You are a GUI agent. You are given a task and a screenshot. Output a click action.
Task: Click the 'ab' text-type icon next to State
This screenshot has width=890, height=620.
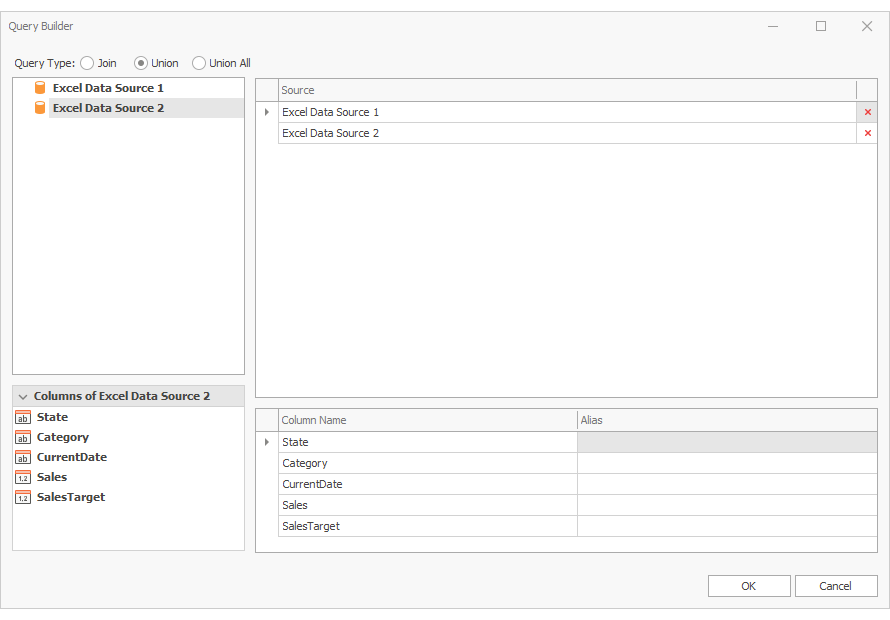[22, 417]
